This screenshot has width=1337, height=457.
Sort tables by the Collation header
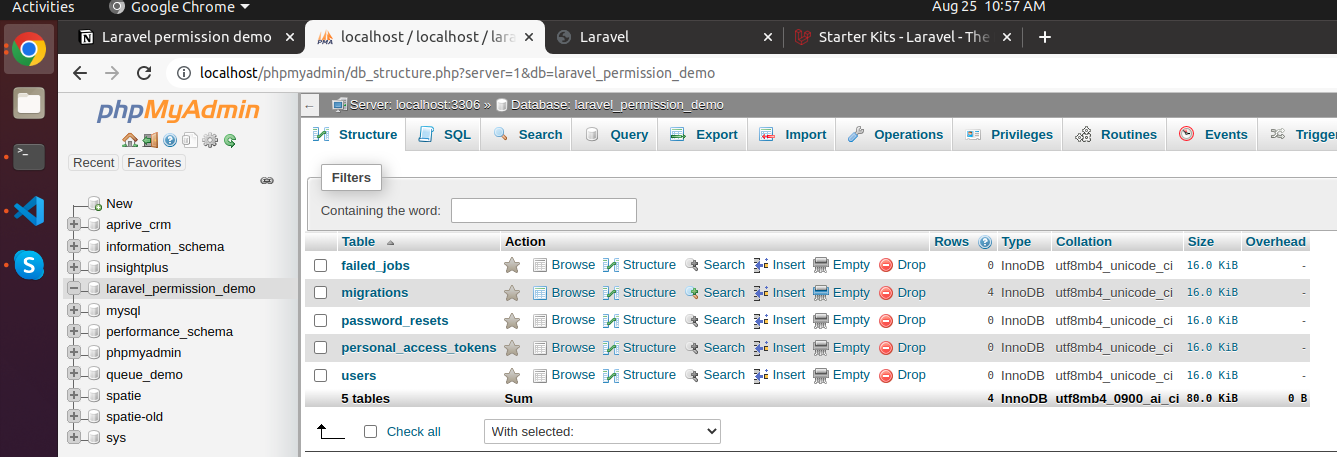(1084, 242)
